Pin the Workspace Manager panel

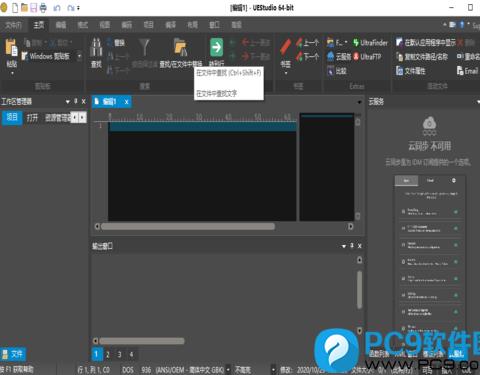point(76,101)
